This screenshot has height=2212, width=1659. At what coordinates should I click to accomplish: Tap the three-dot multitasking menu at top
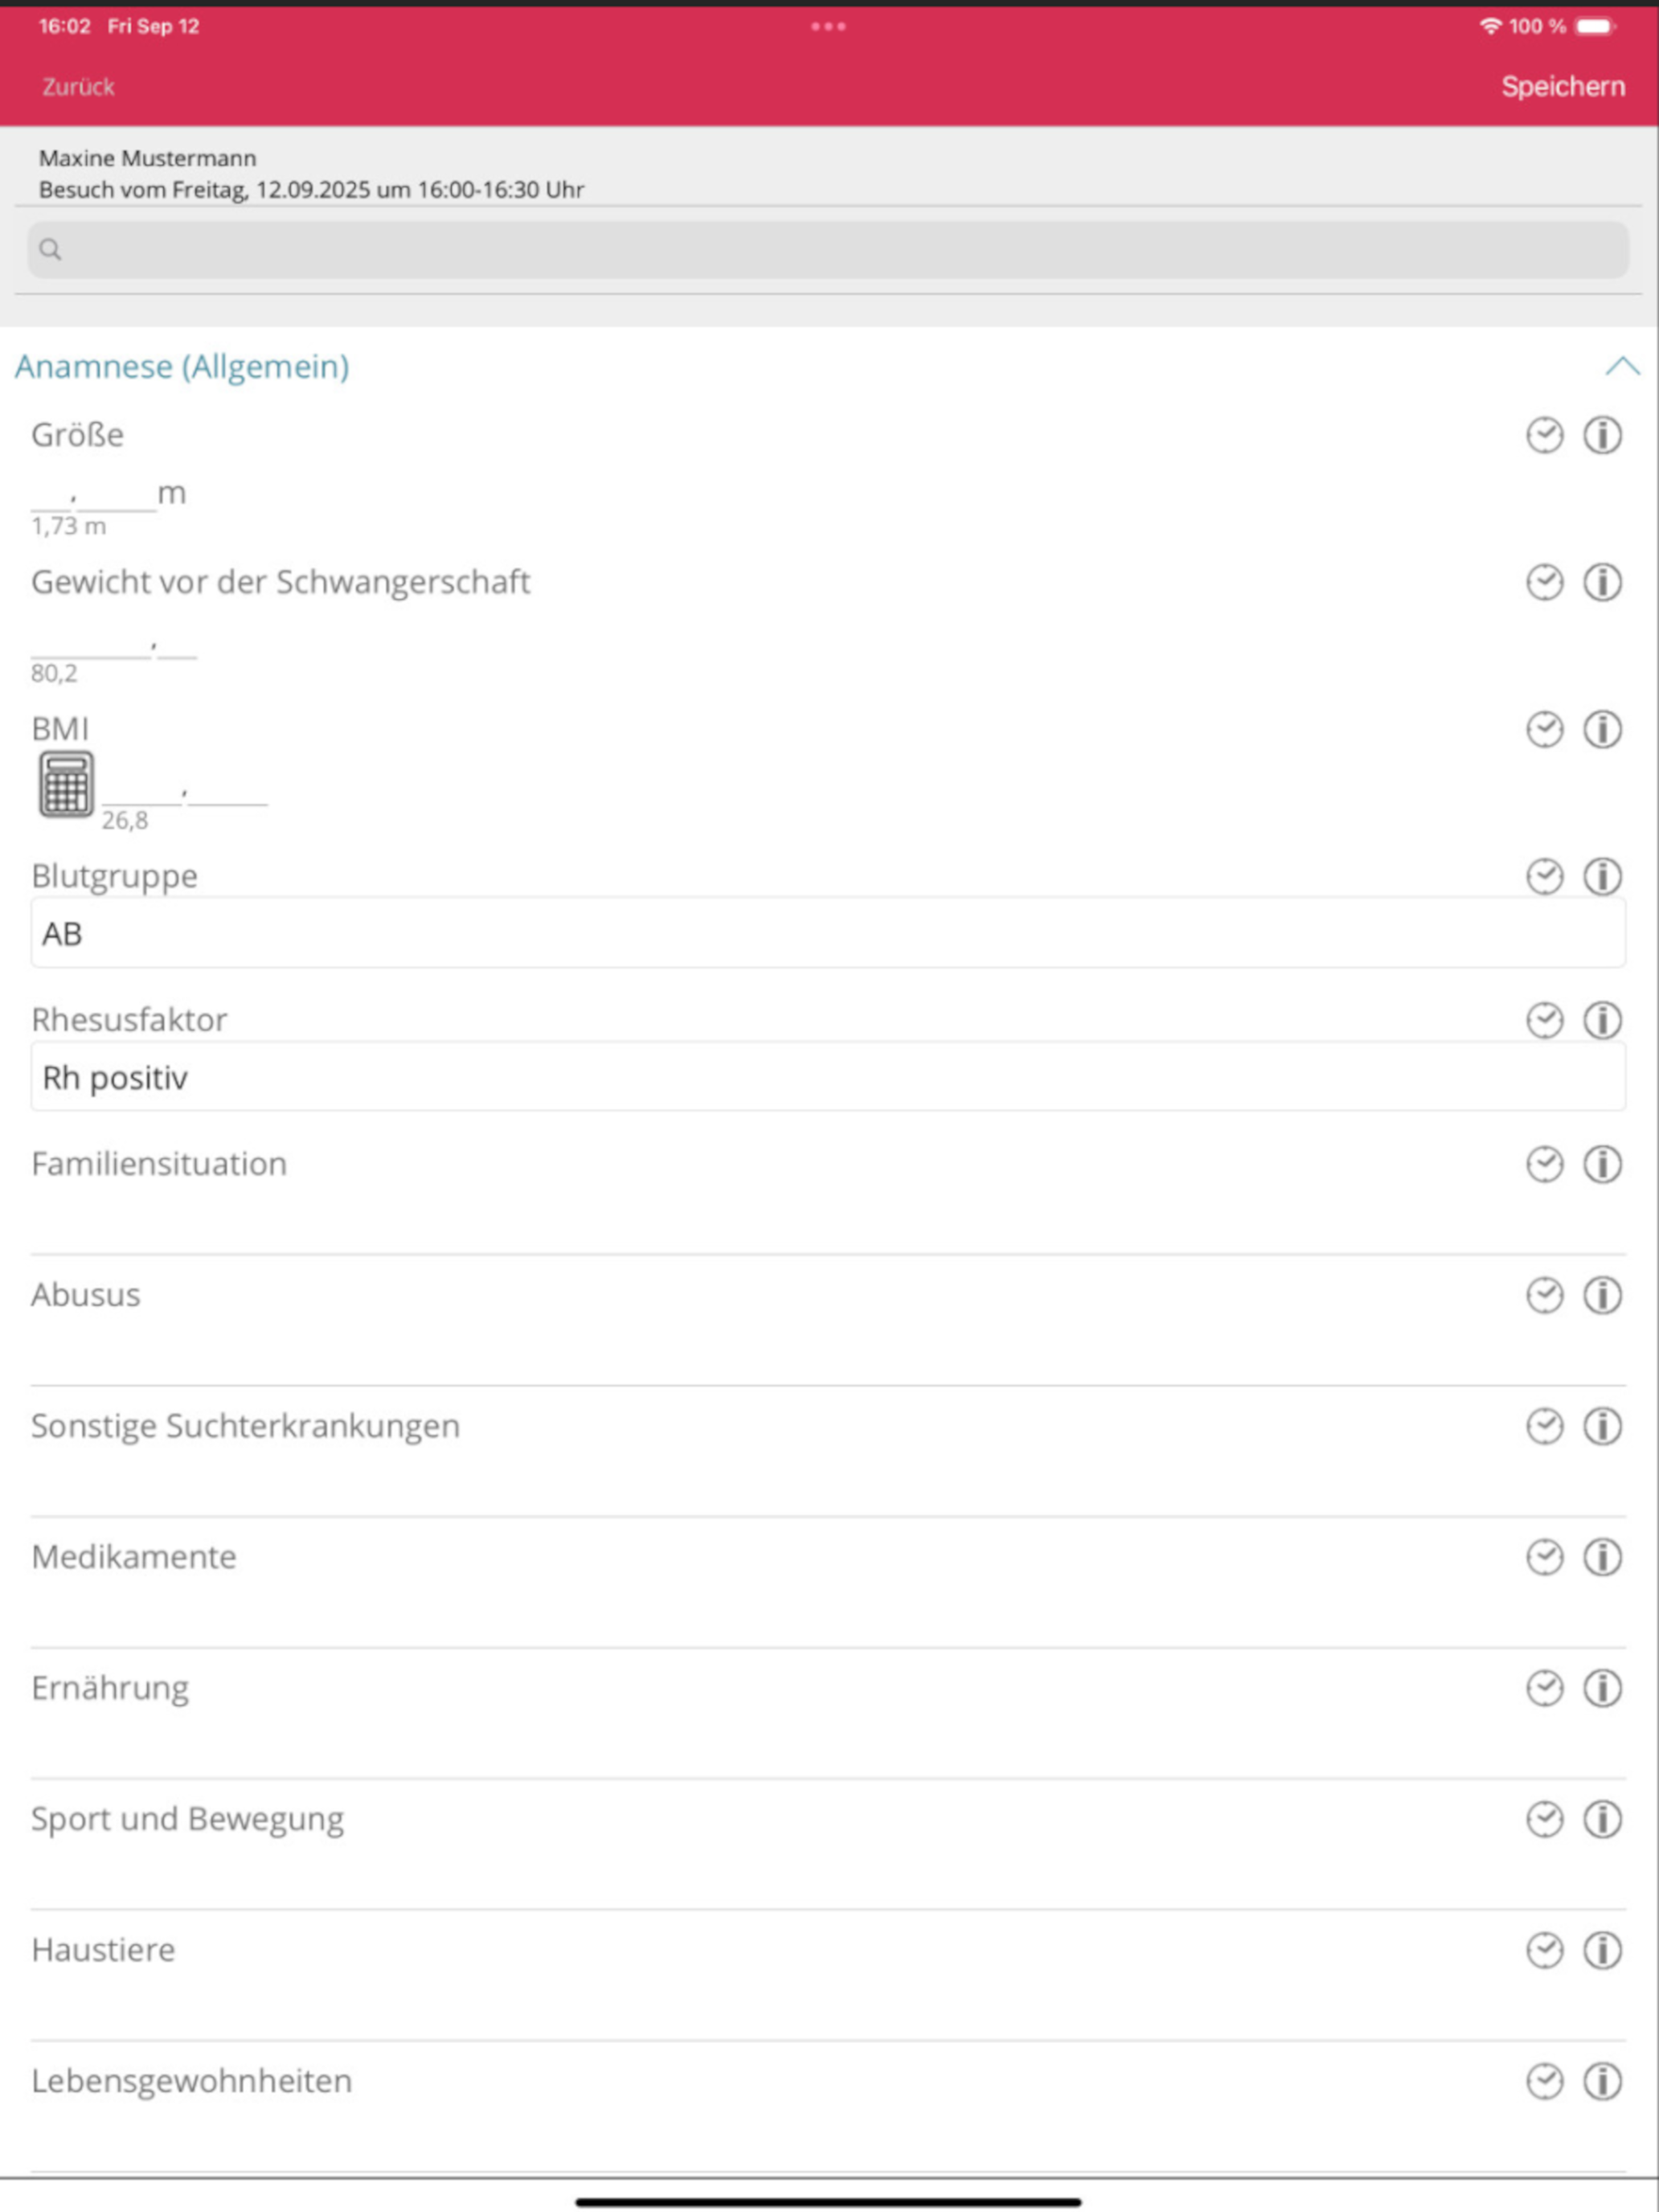(x=828, y=26)
